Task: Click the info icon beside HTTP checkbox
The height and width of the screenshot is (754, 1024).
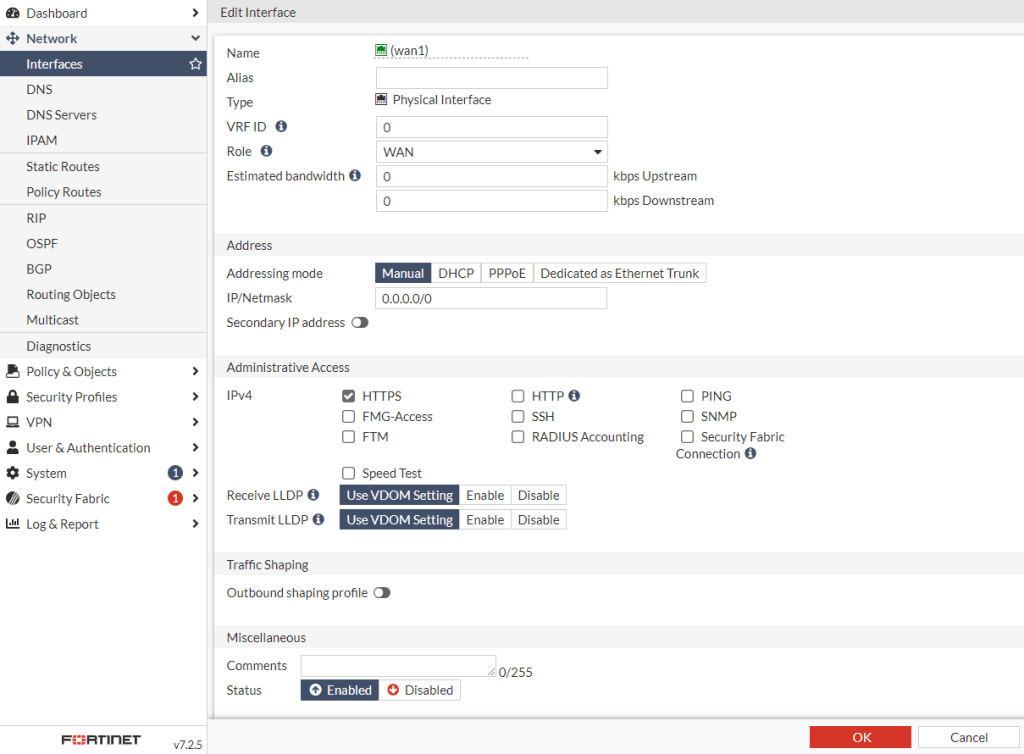Action: (575, 396)
